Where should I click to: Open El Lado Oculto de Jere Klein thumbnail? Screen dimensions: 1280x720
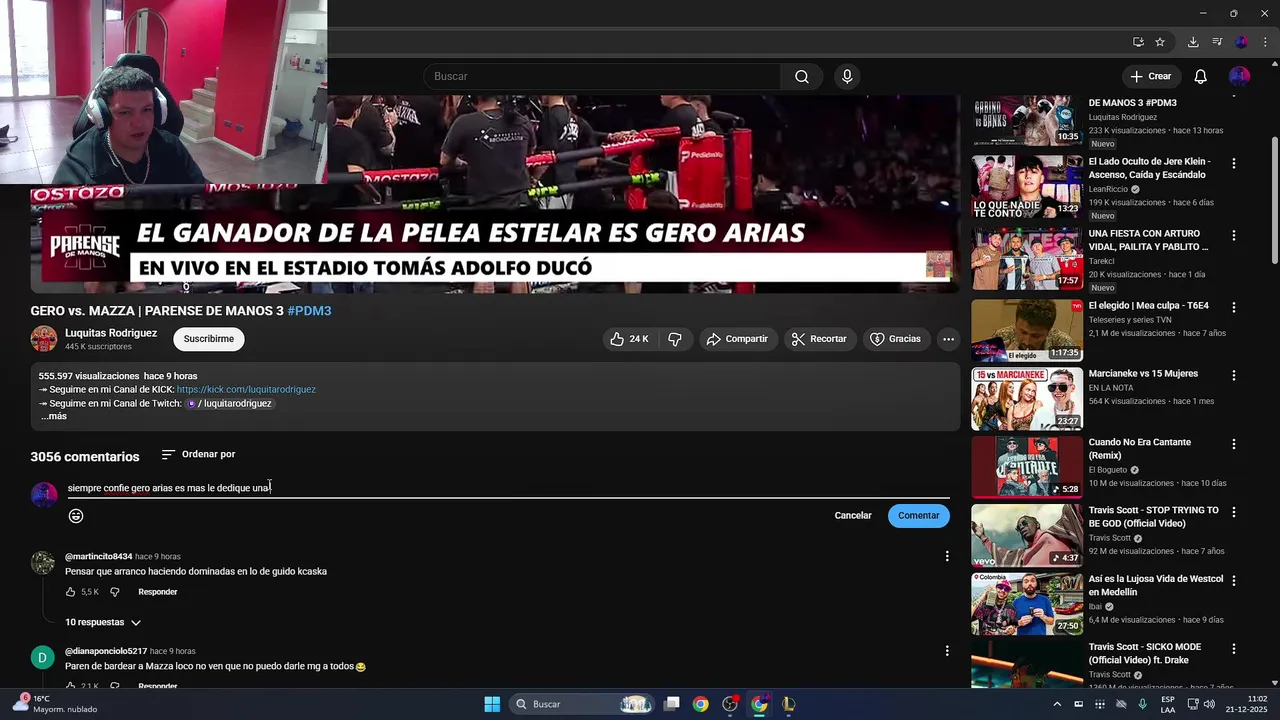pos(1027,187)
